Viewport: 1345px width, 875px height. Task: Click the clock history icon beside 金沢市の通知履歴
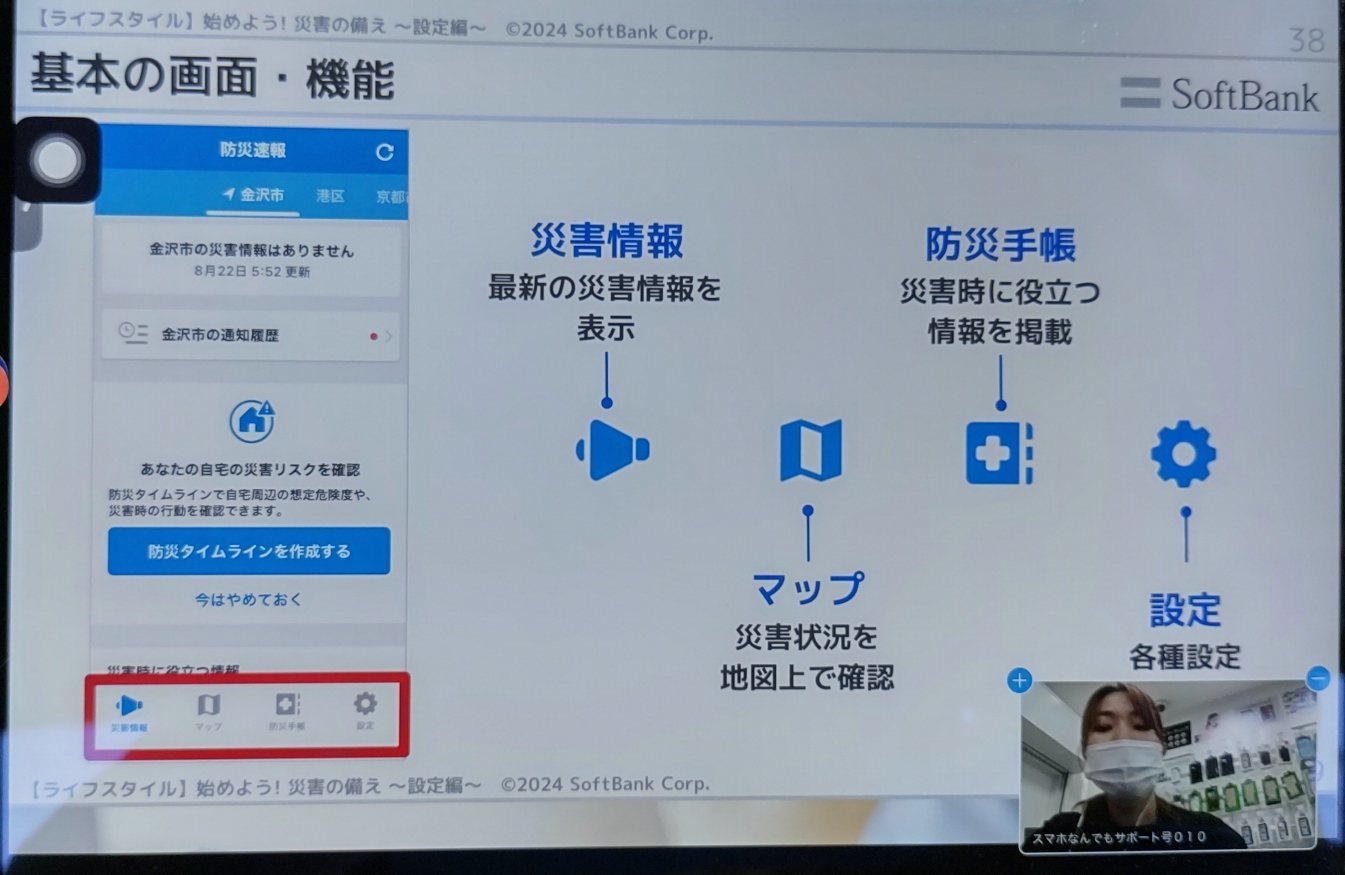tap(133, 334)
